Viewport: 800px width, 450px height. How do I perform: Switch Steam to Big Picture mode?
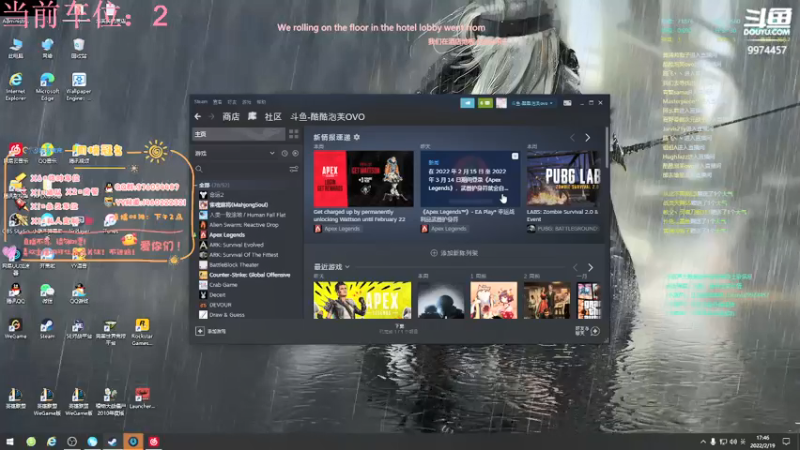click(567, 103)
